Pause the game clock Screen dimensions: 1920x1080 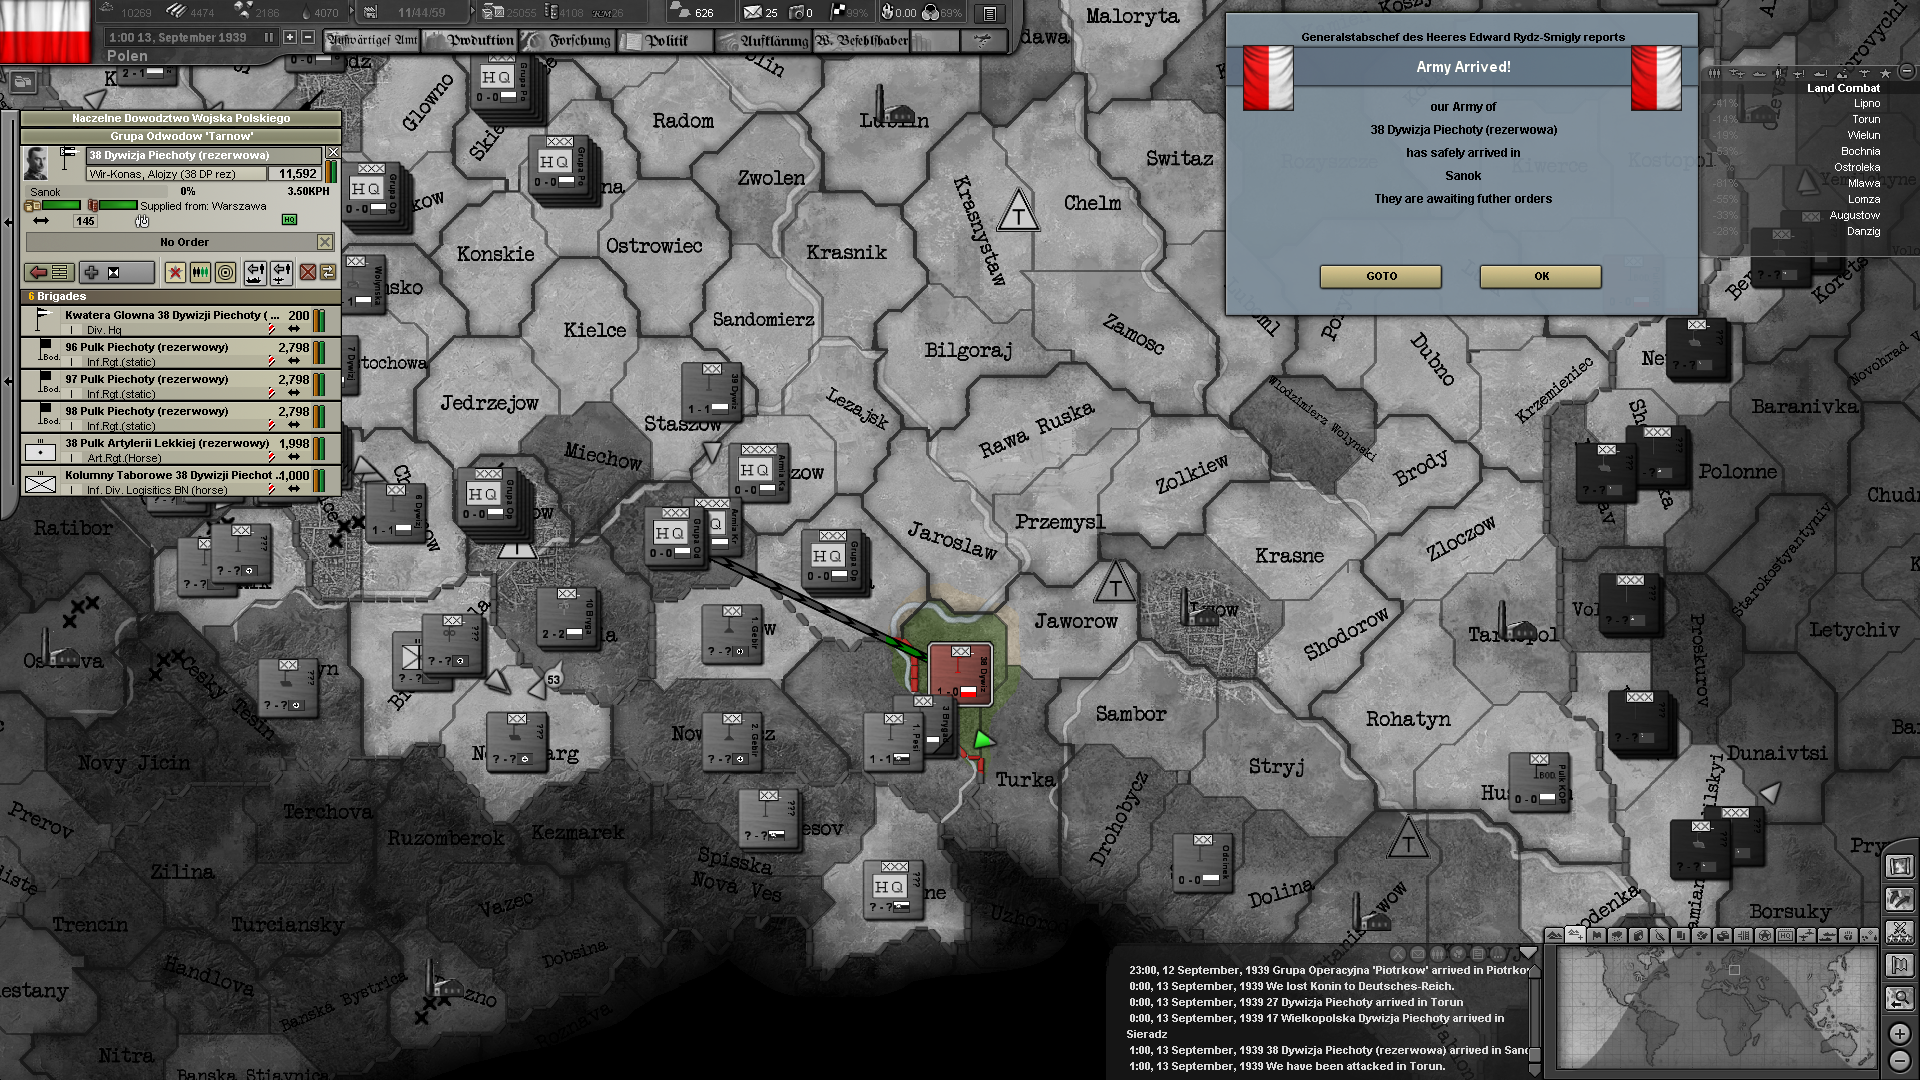tap(268, 37)
